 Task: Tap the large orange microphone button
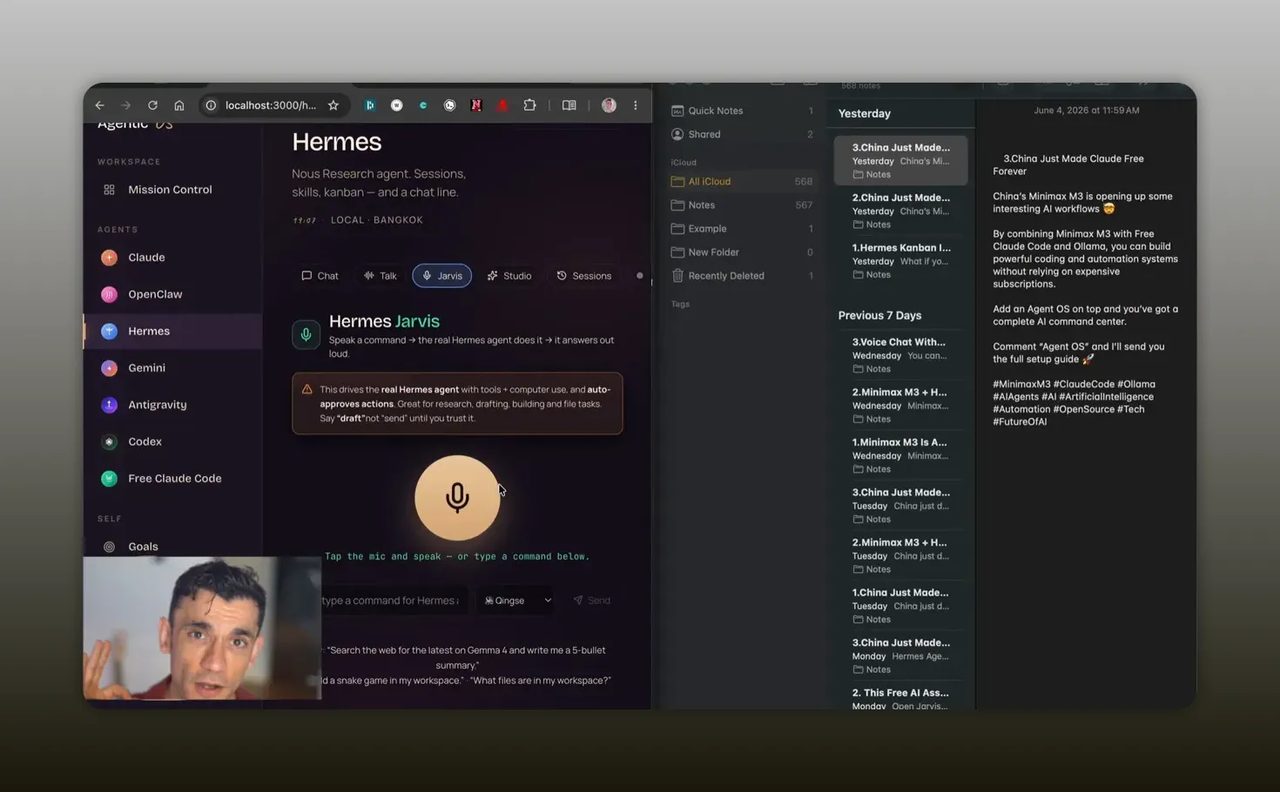pyautogui.click(x=457, y=497)
